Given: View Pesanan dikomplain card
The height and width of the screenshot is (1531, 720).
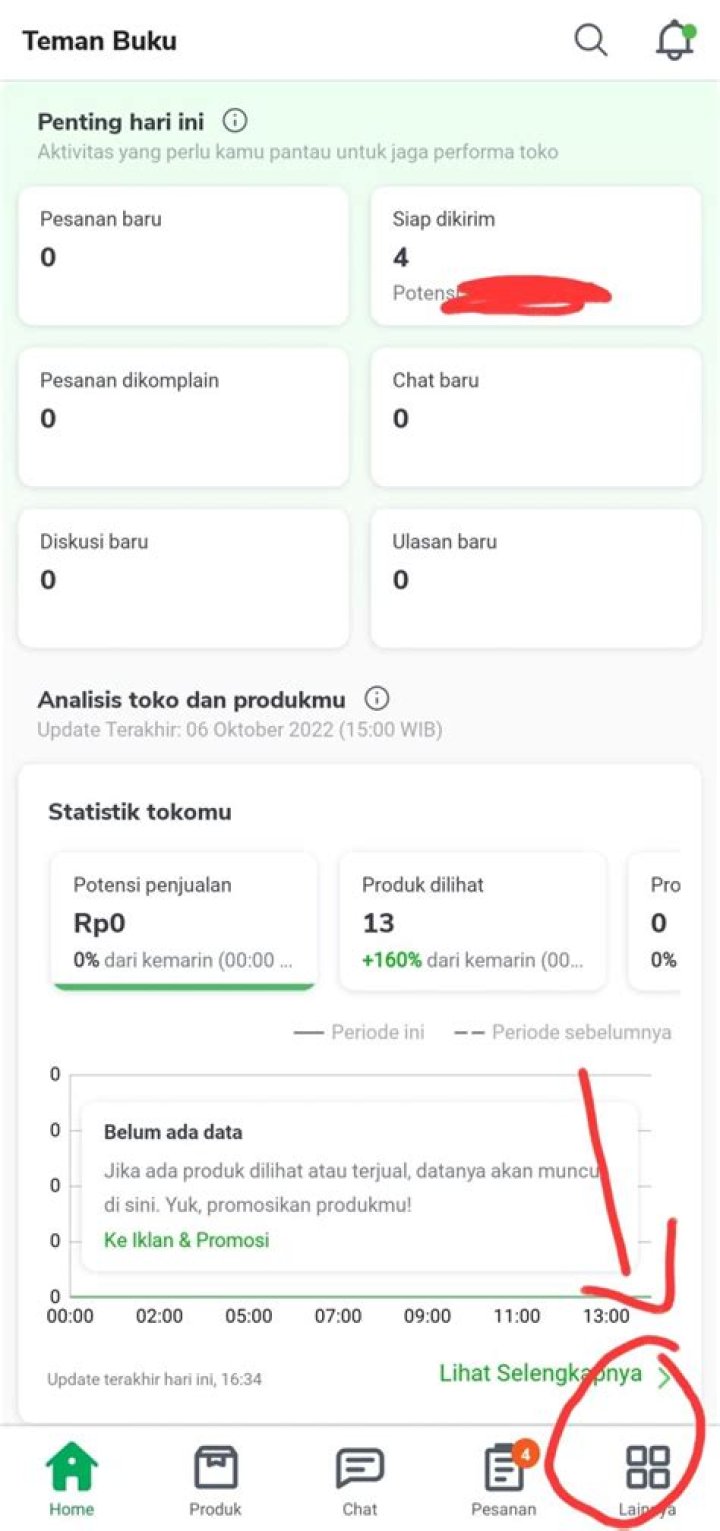Looking at the screenshot, I should pos(184,417).
